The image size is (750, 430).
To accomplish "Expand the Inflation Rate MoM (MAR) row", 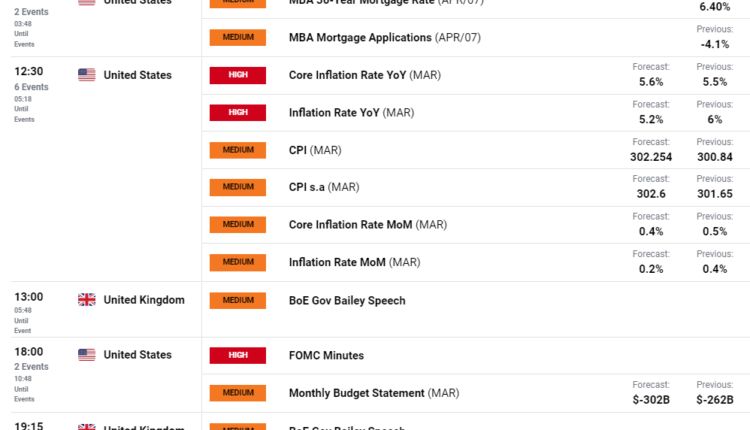I will [x=354, y=262].
